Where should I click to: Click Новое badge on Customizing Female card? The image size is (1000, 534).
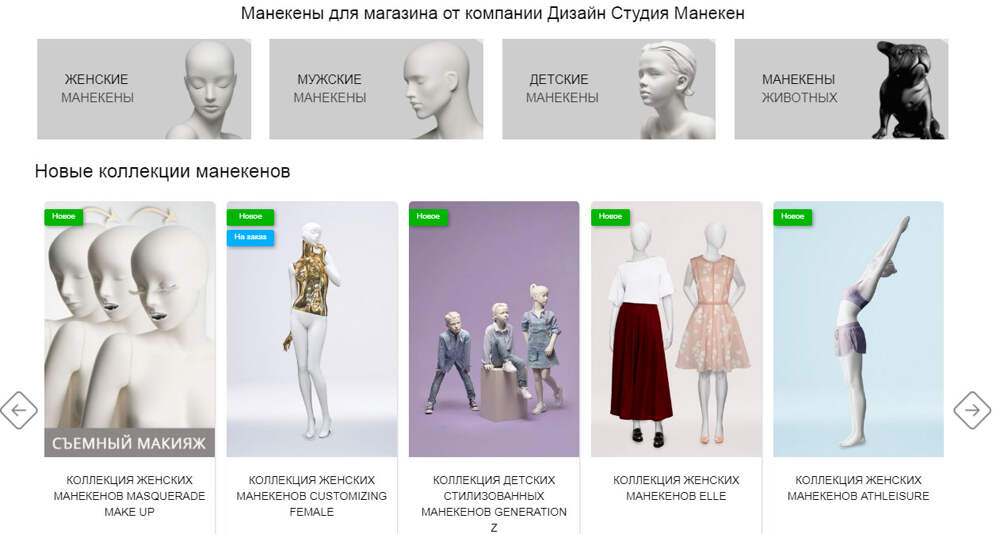(251, 217)
